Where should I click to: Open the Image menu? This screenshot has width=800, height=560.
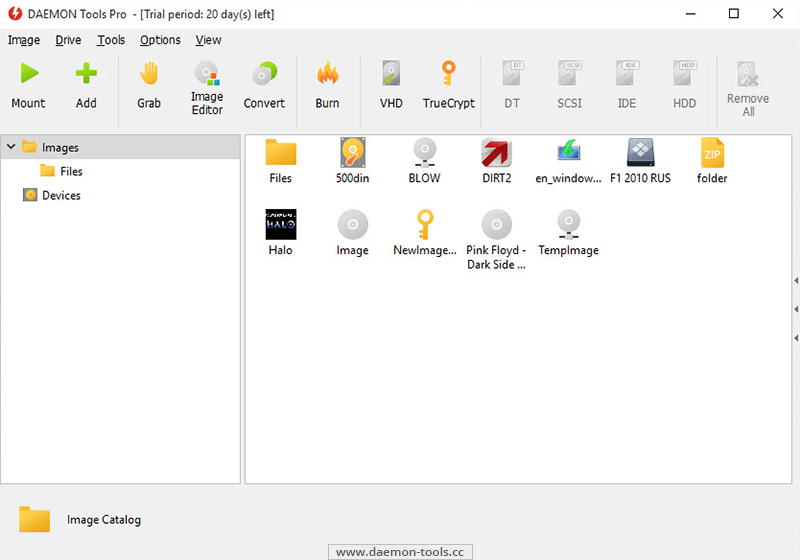(23, 40)
